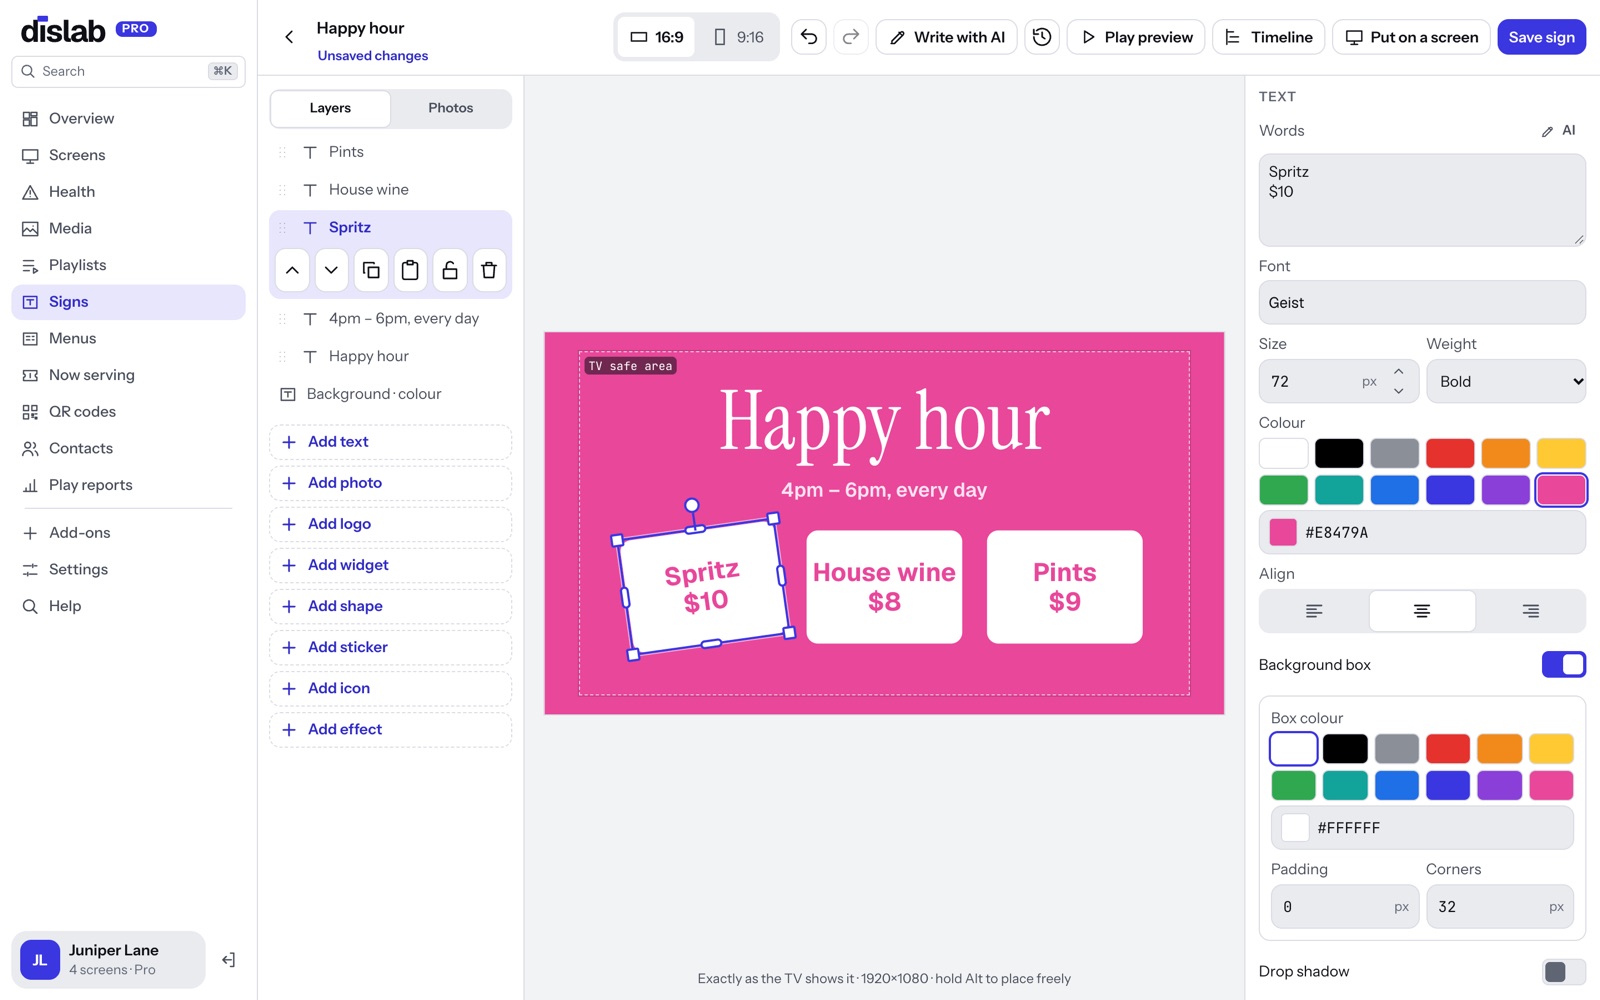Grab the rotation handle above Spritz box
The width and height of the screenshot is (1600, 1000).
(x=691, y=505)
